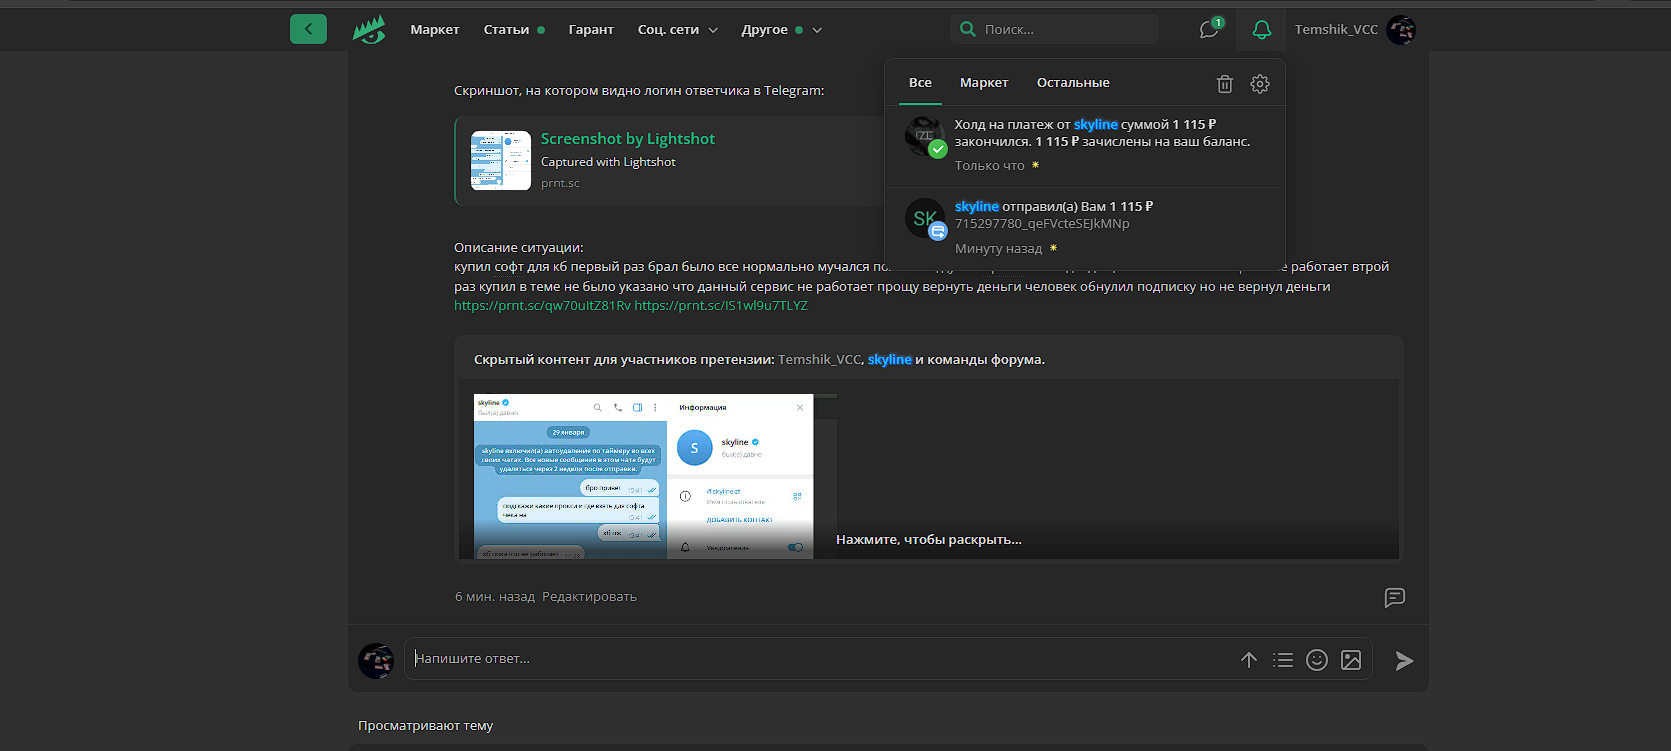Open the Маркет menu item
The image size is (1671, 751).
click(435, 30)
